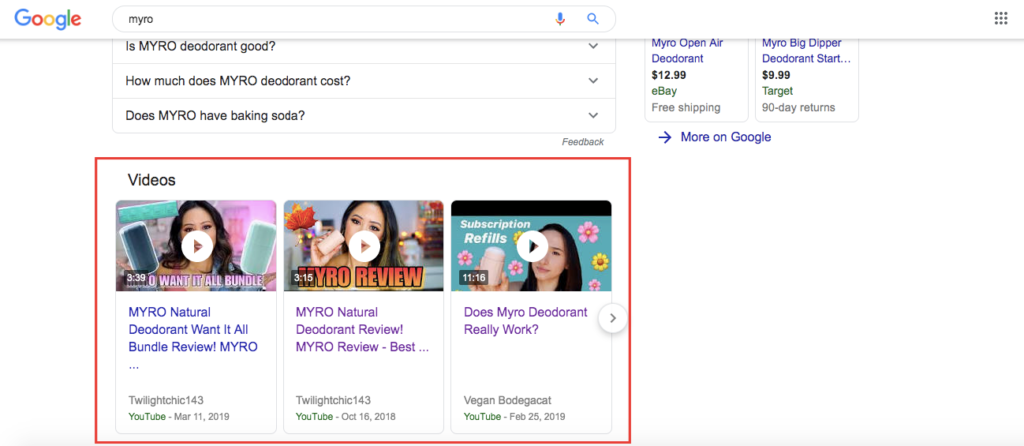The image size is (1024, 446).
Task: Click the eBay seller label
Action: pyautogui.click(x=664, y=91)
